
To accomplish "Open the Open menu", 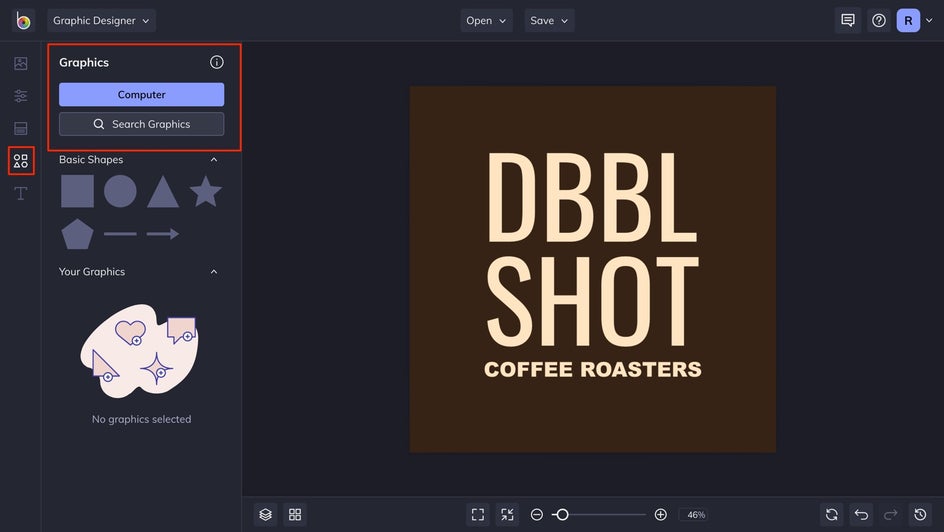I will pos(486,20).
